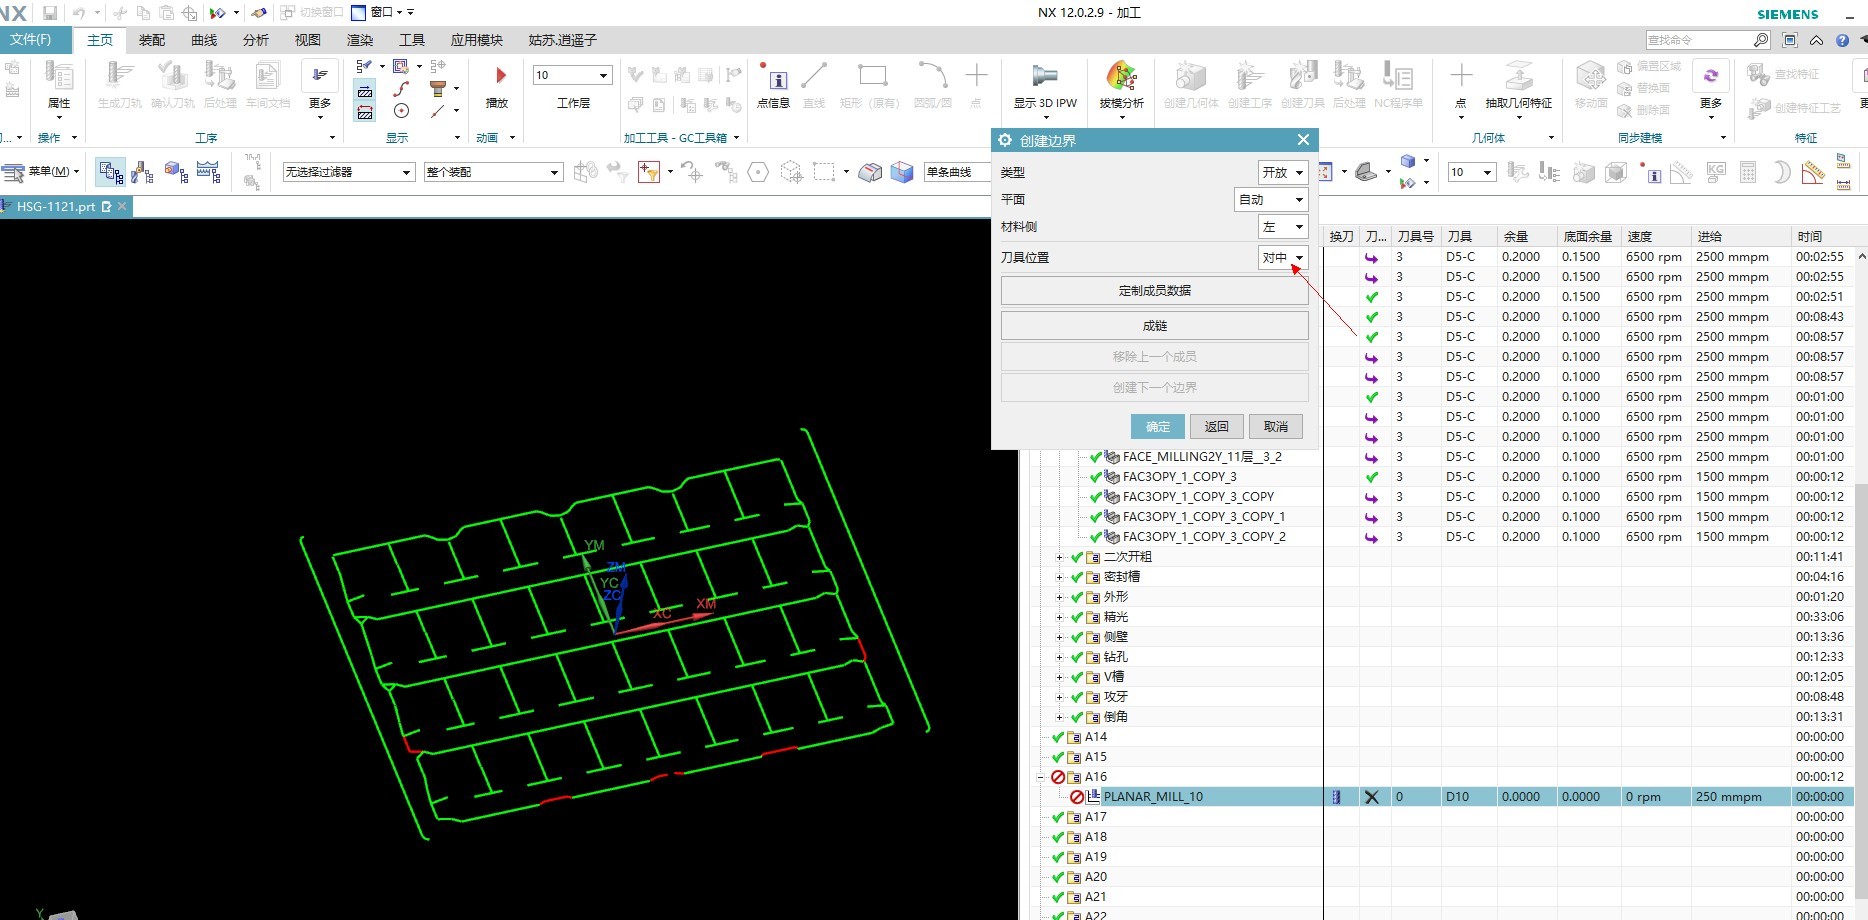Screen dimensions: 1868x920
Task: Click 确定 in the 创建边界 dialog
Action: [1158, 426]
